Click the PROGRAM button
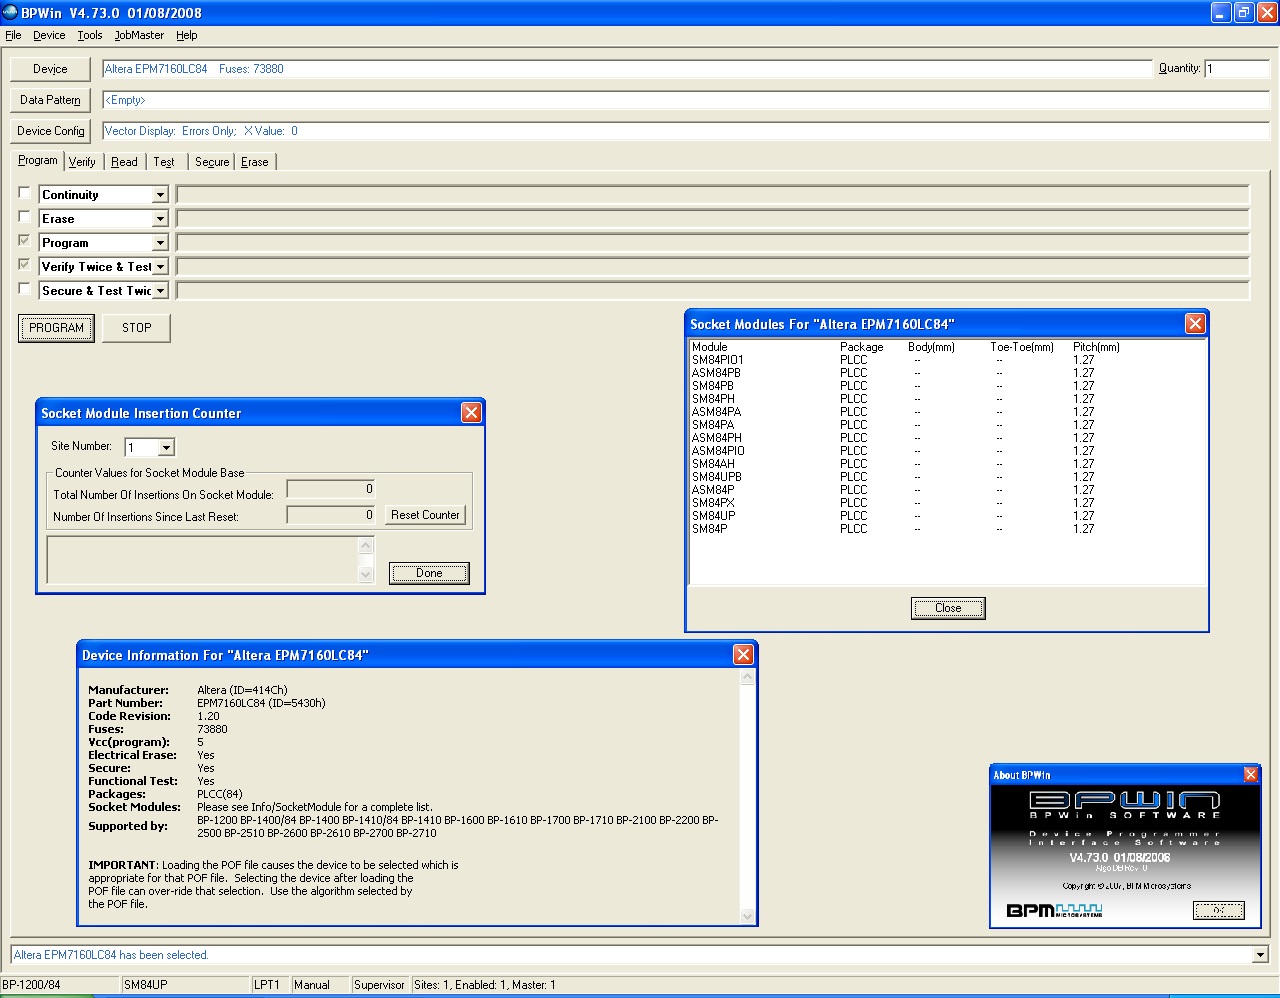 point(56,328)
